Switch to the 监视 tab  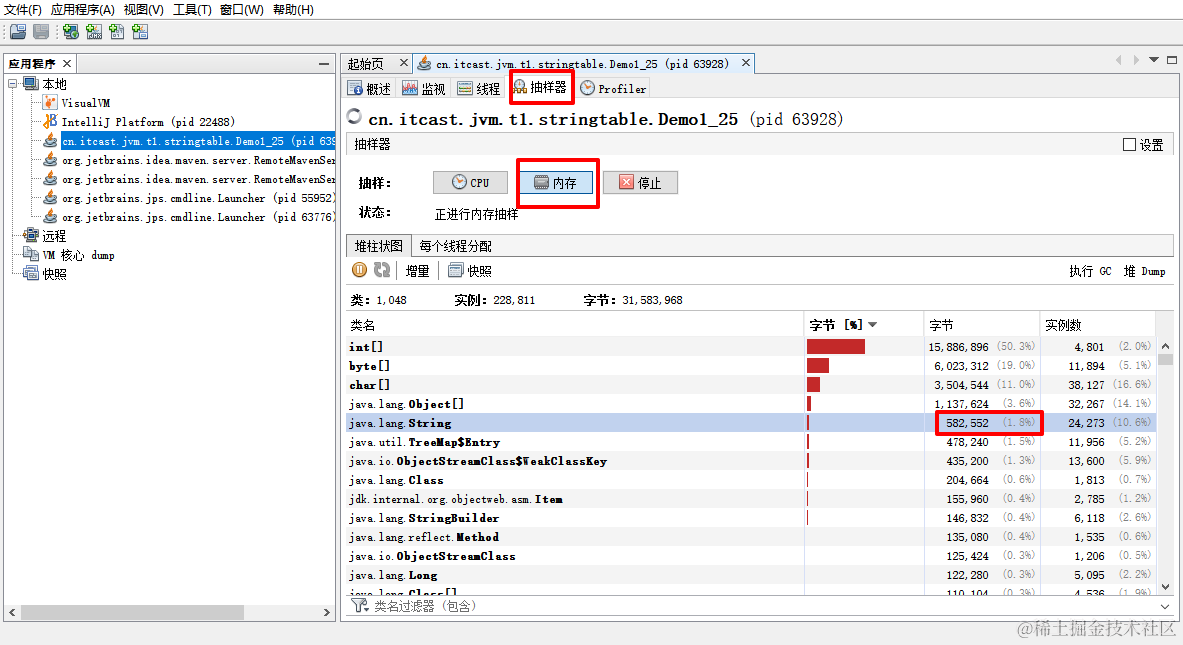pyautogui.click(x=424, y=89)
